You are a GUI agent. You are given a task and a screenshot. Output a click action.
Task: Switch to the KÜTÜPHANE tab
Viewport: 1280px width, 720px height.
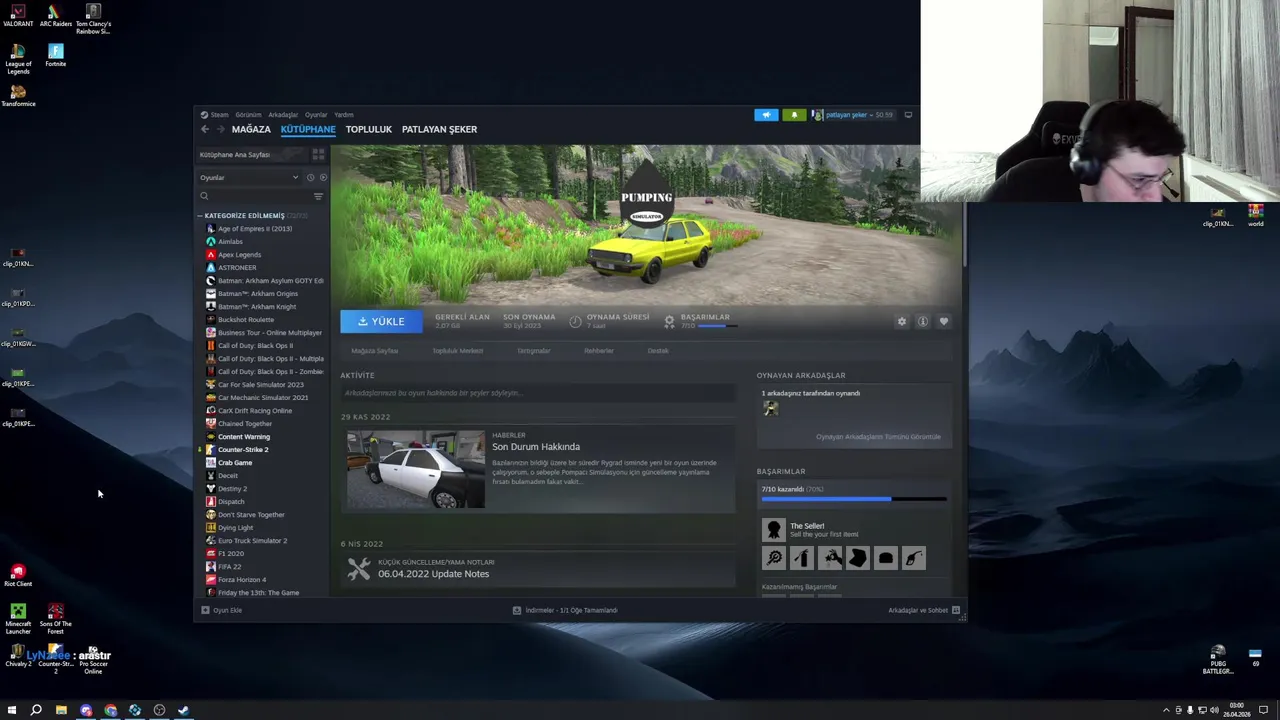(308, 129)
